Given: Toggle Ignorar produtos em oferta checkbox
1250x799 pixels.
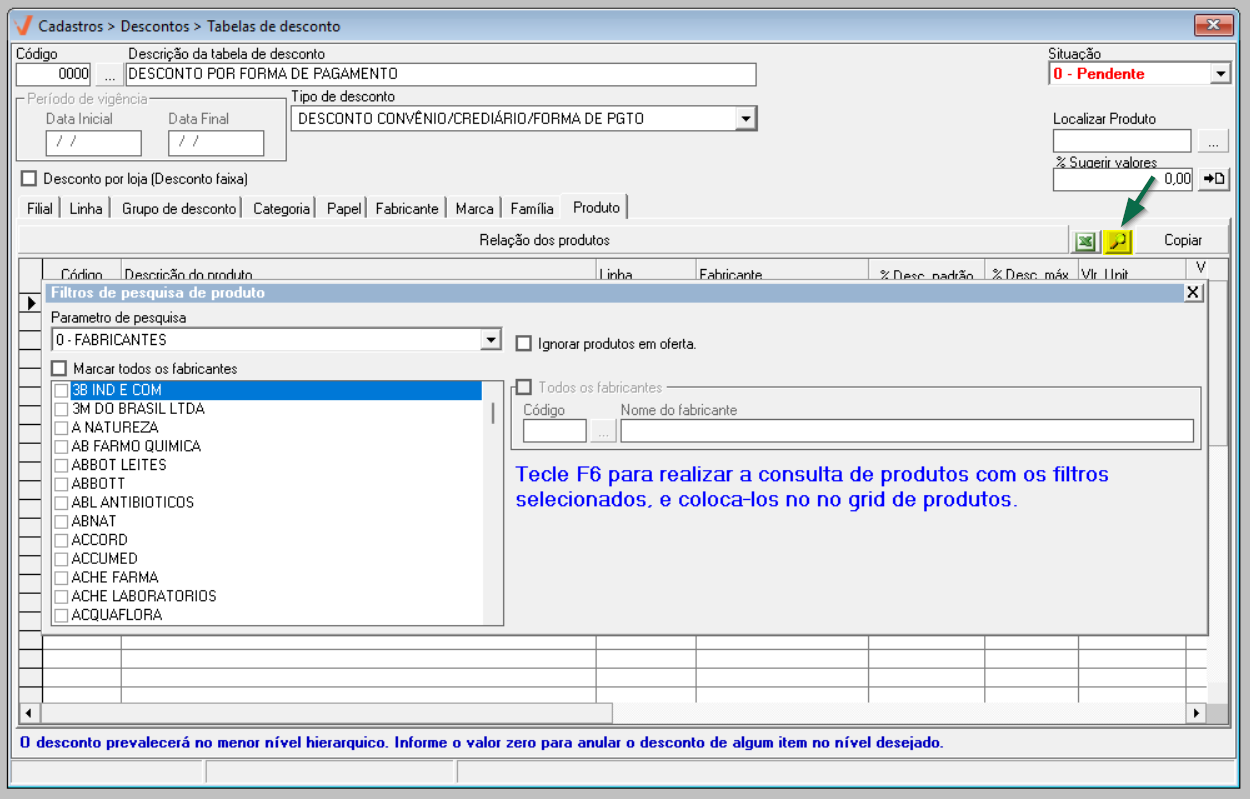Looking at the screenshot, I should (523, 344).
